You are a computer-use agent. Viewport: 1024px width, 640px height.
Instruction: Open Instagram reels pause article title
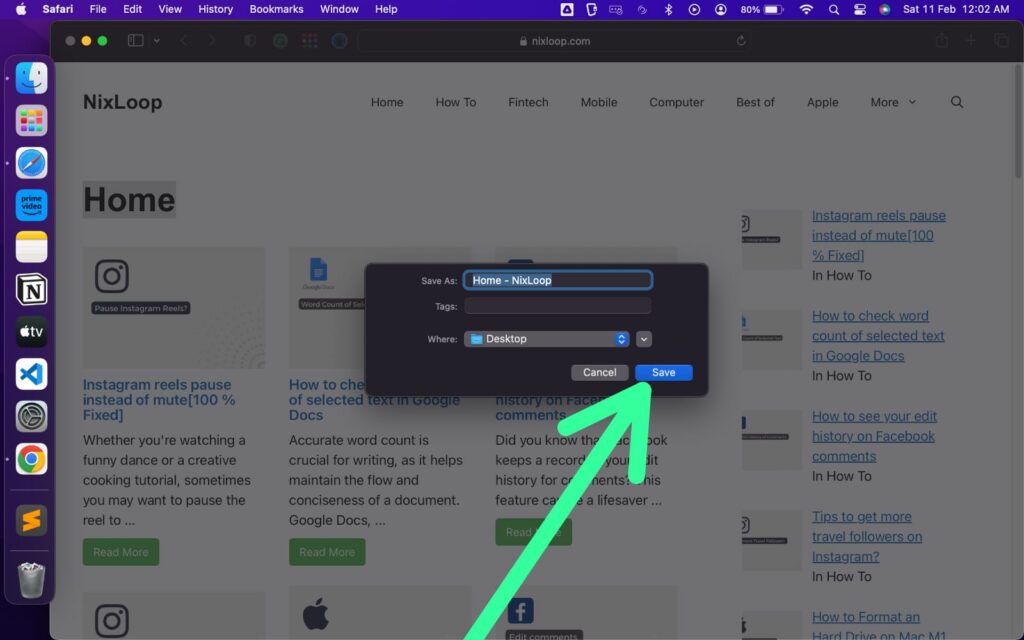159,400
